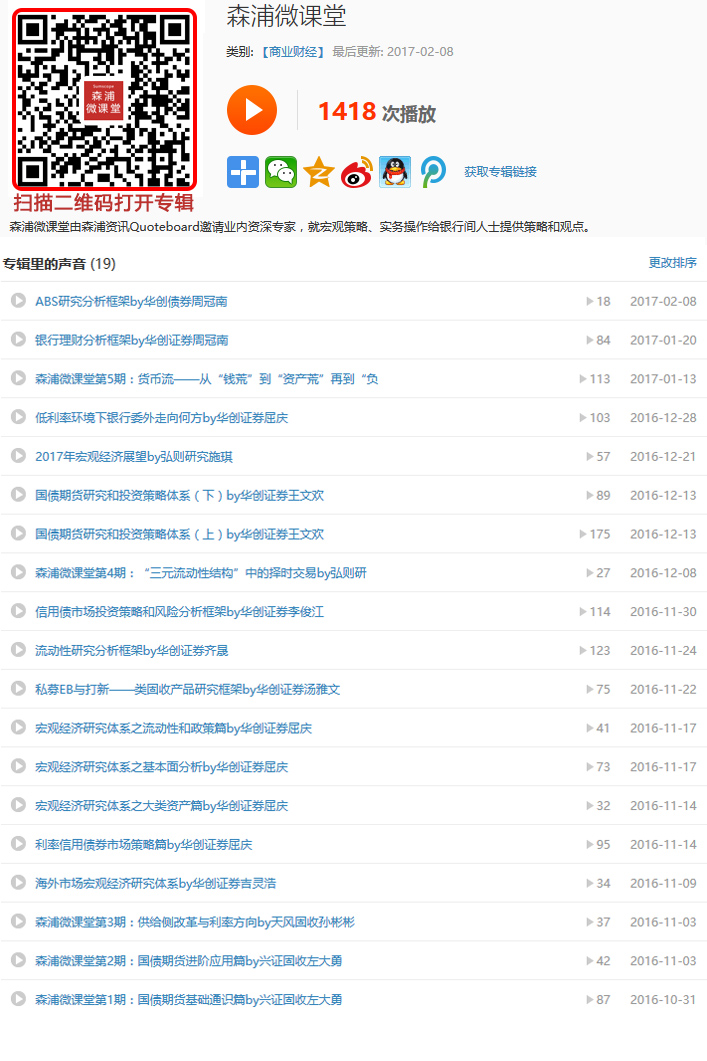Open more sharing options blue plus icon
Viewport: 707px width, 1061px height.
tap(243, 172)
